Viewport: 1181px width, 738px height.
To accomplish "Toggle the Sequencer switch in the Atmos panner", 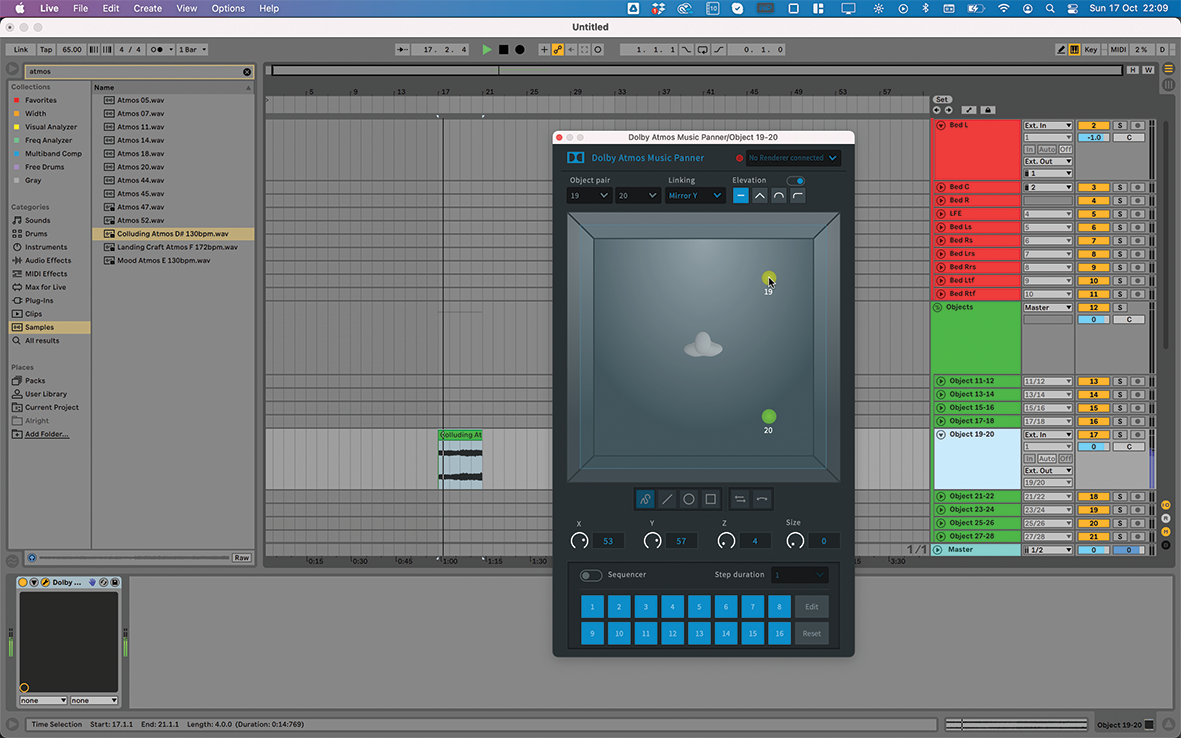I will (x=590, y=574).
